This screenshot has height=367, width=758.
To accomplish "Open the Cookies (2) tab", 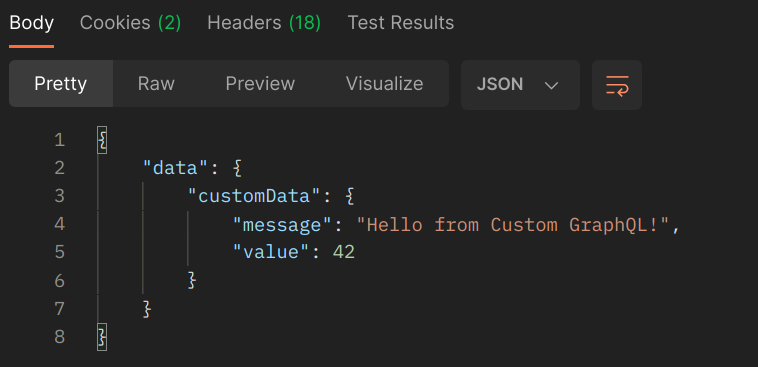I will [x=131, y=23].
